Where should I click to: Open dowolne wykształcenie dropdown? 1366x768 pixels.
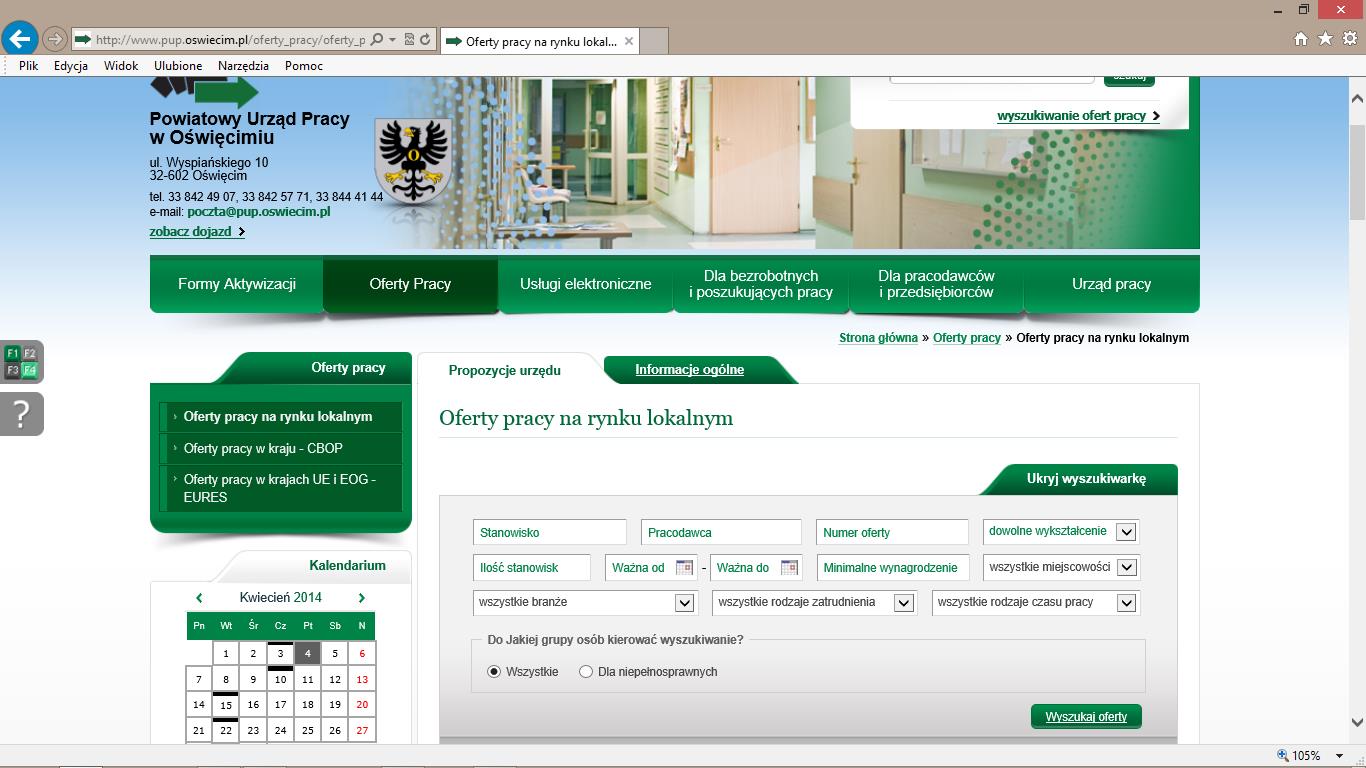click(x=1061, y=531)
